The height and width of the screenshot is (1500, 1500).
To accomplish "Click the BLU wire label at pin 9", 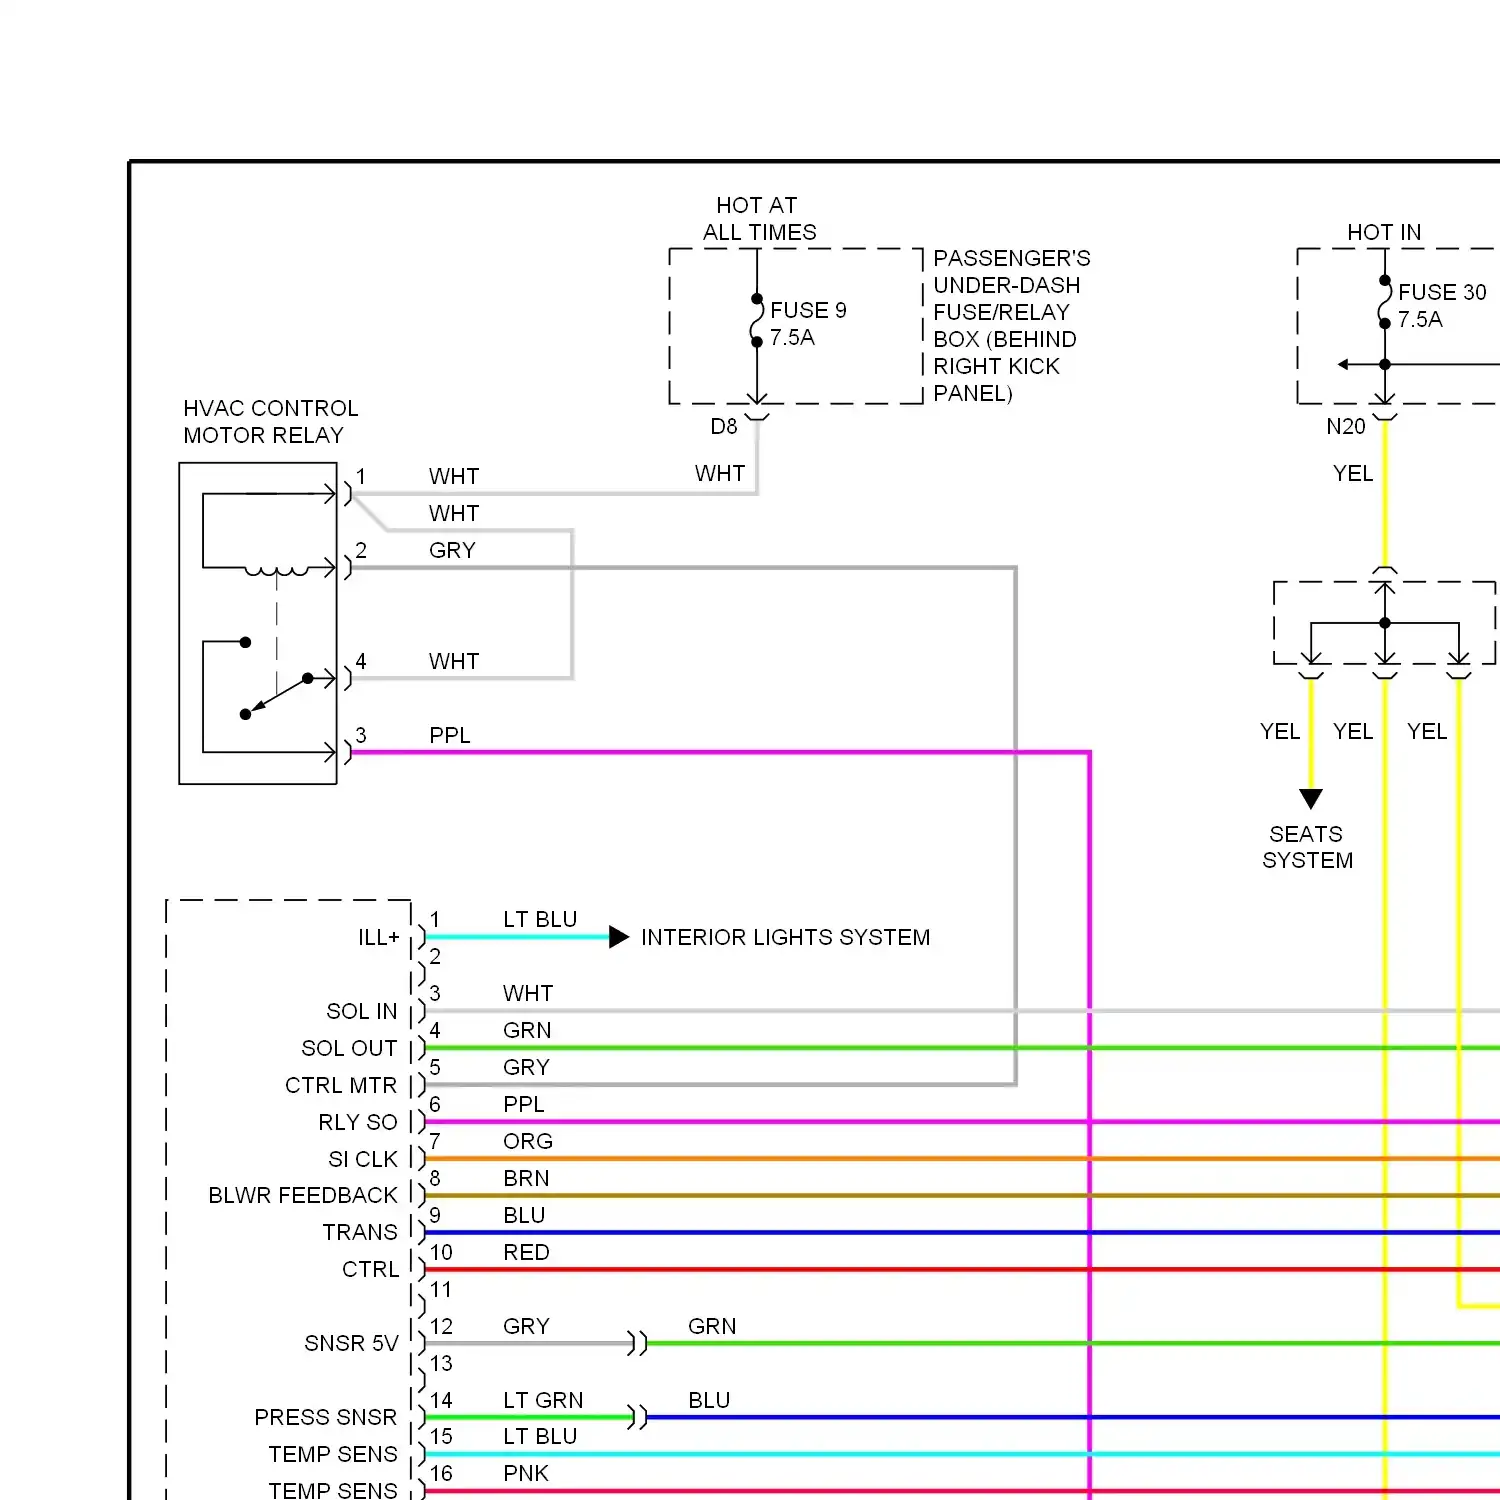I will (524, 1216).
